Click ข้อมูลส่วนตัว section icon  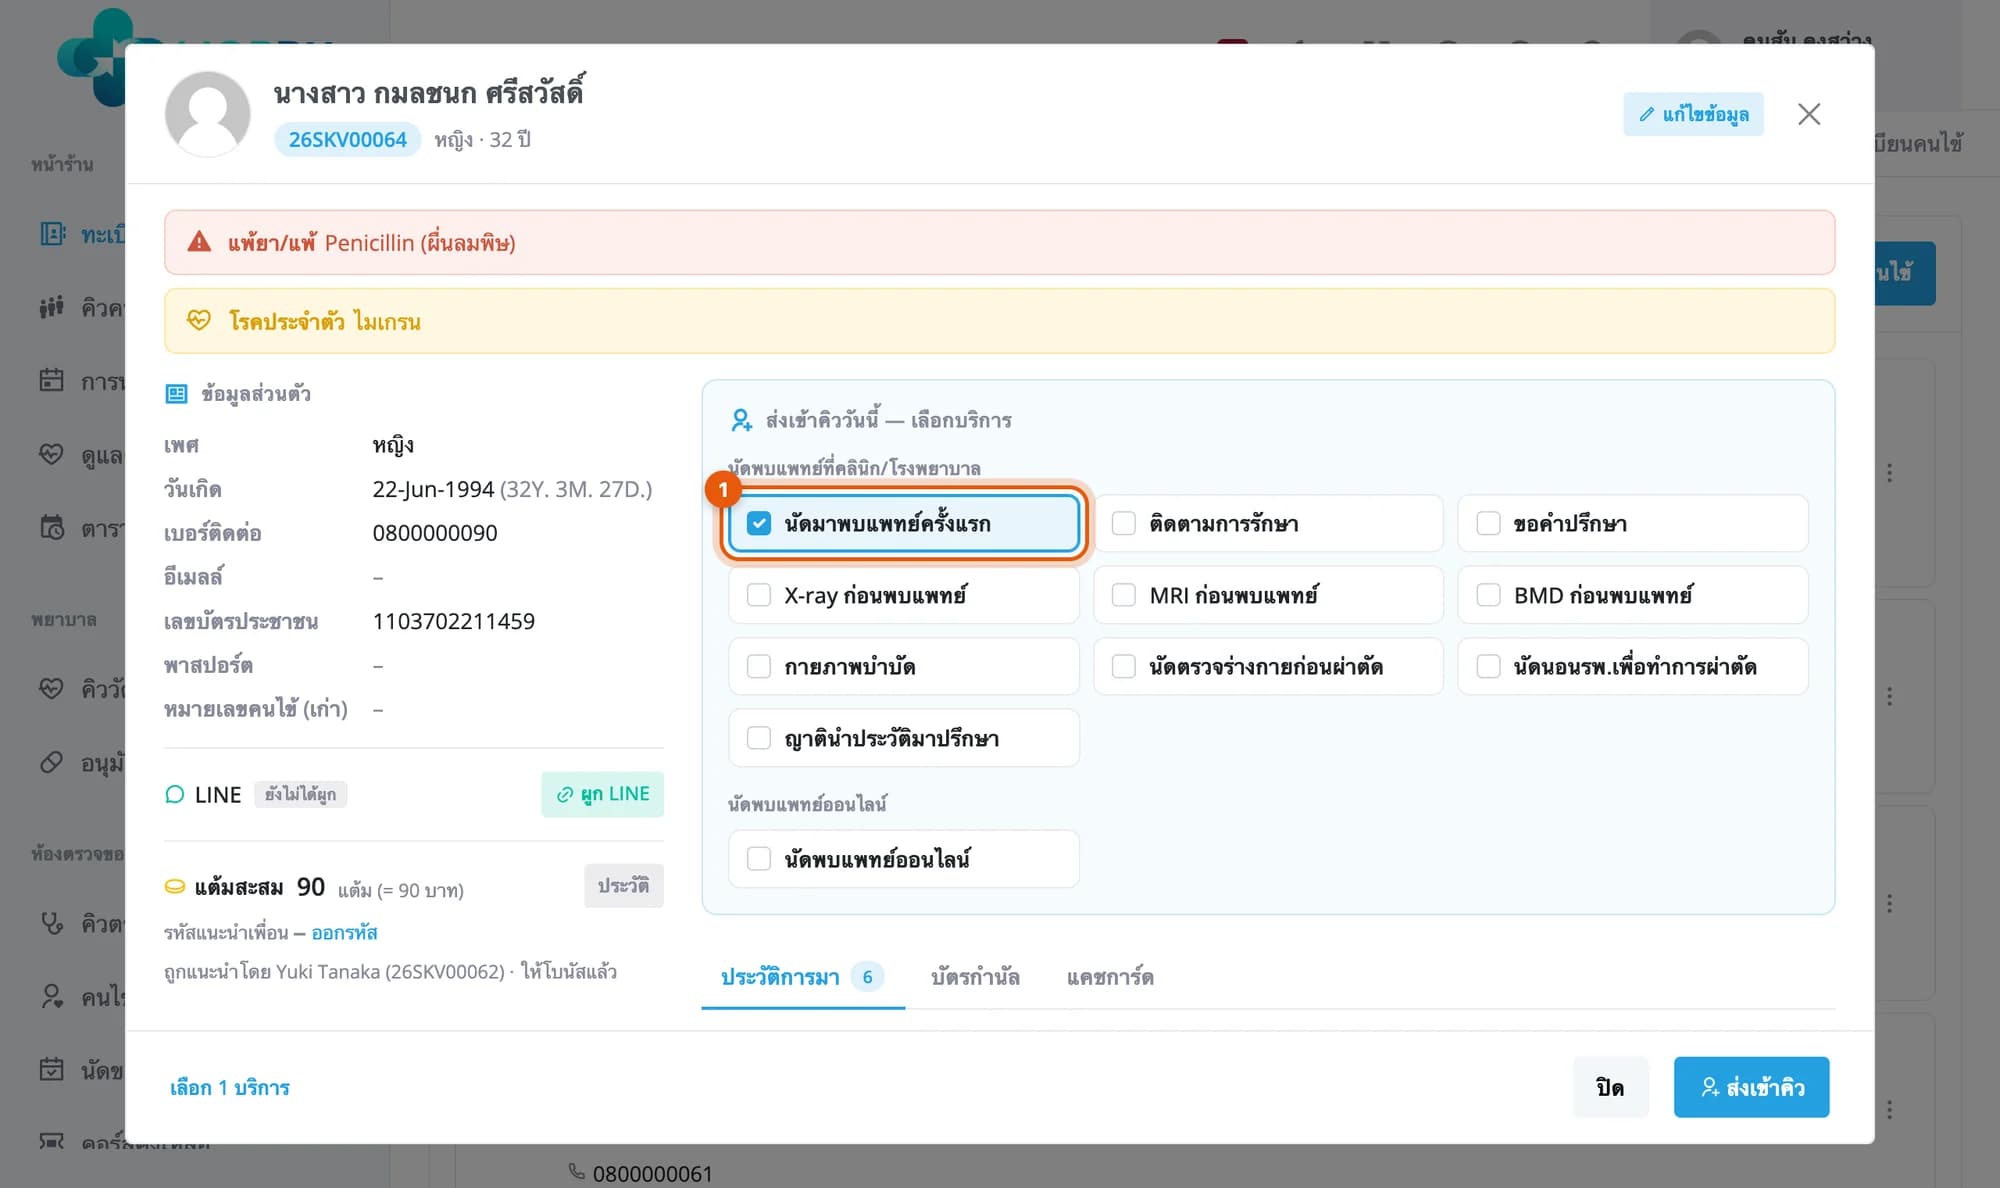click(x=176, y=394)
